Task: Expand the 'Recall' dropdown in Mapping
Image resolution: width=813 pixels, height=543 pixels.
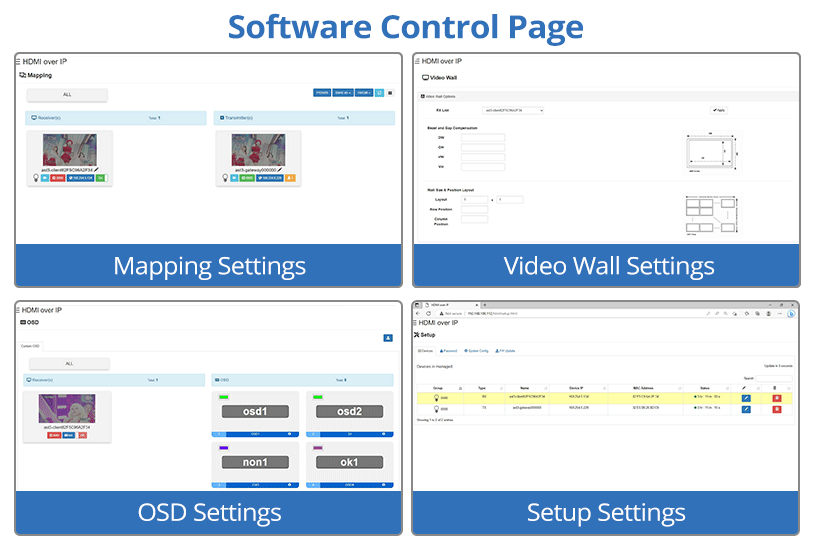Action: [x=363, y=93]
